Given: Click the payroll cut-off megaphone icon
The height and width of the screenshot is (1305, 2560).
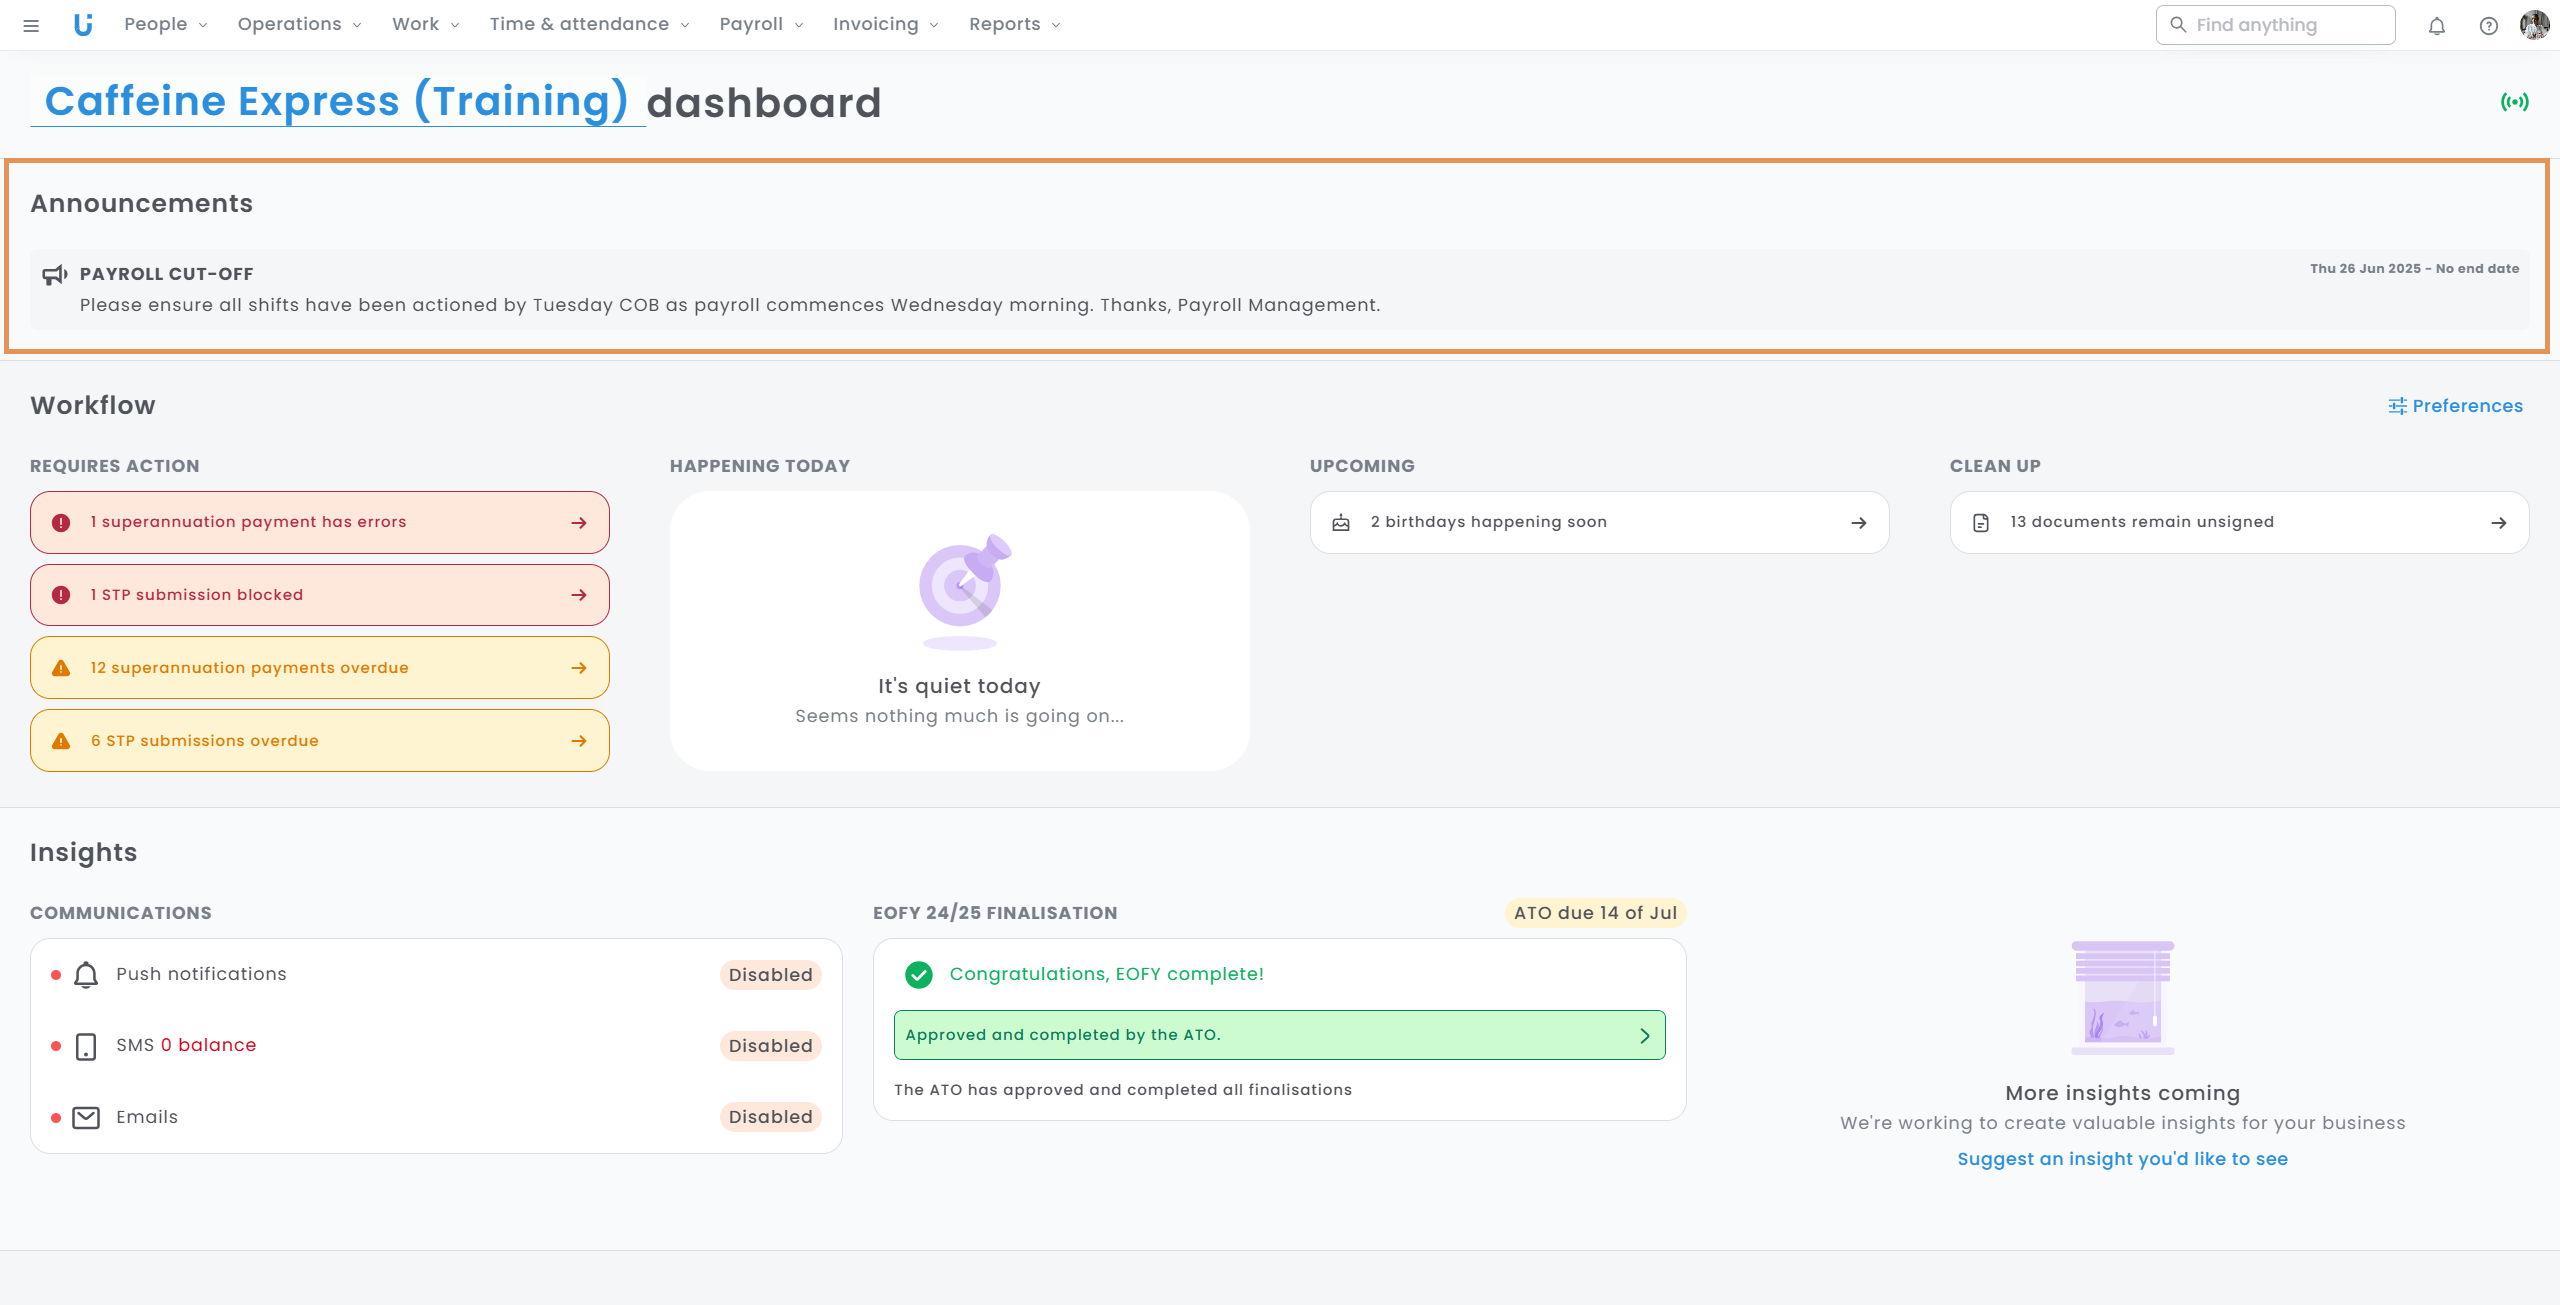Looking at the screenshot, I should (x=55, y=275).
